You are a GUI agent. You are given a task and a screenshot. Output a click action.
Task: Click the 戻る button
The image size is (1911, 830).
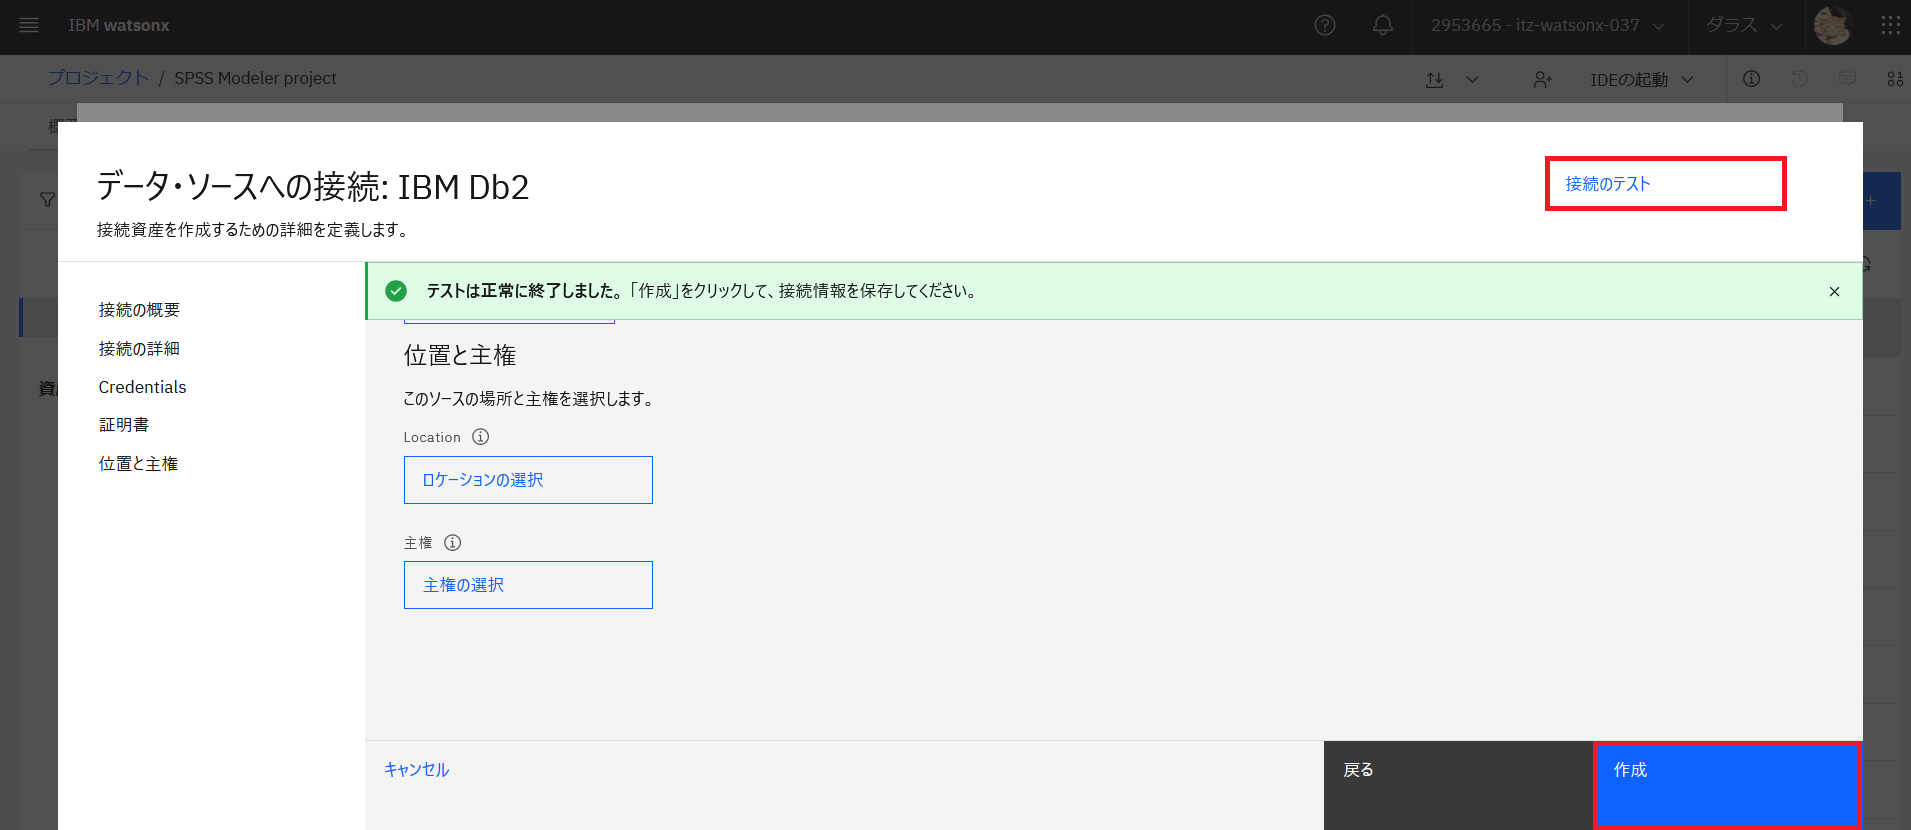[1458, 785]
